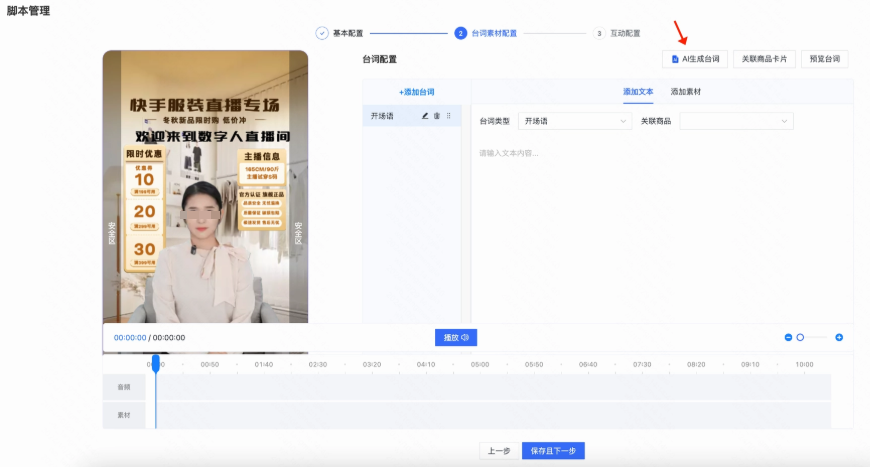Viewport: 870px width, 467px height.
Task: Click the blue timeline playhead marker
Action: click(x=156, y=364)
